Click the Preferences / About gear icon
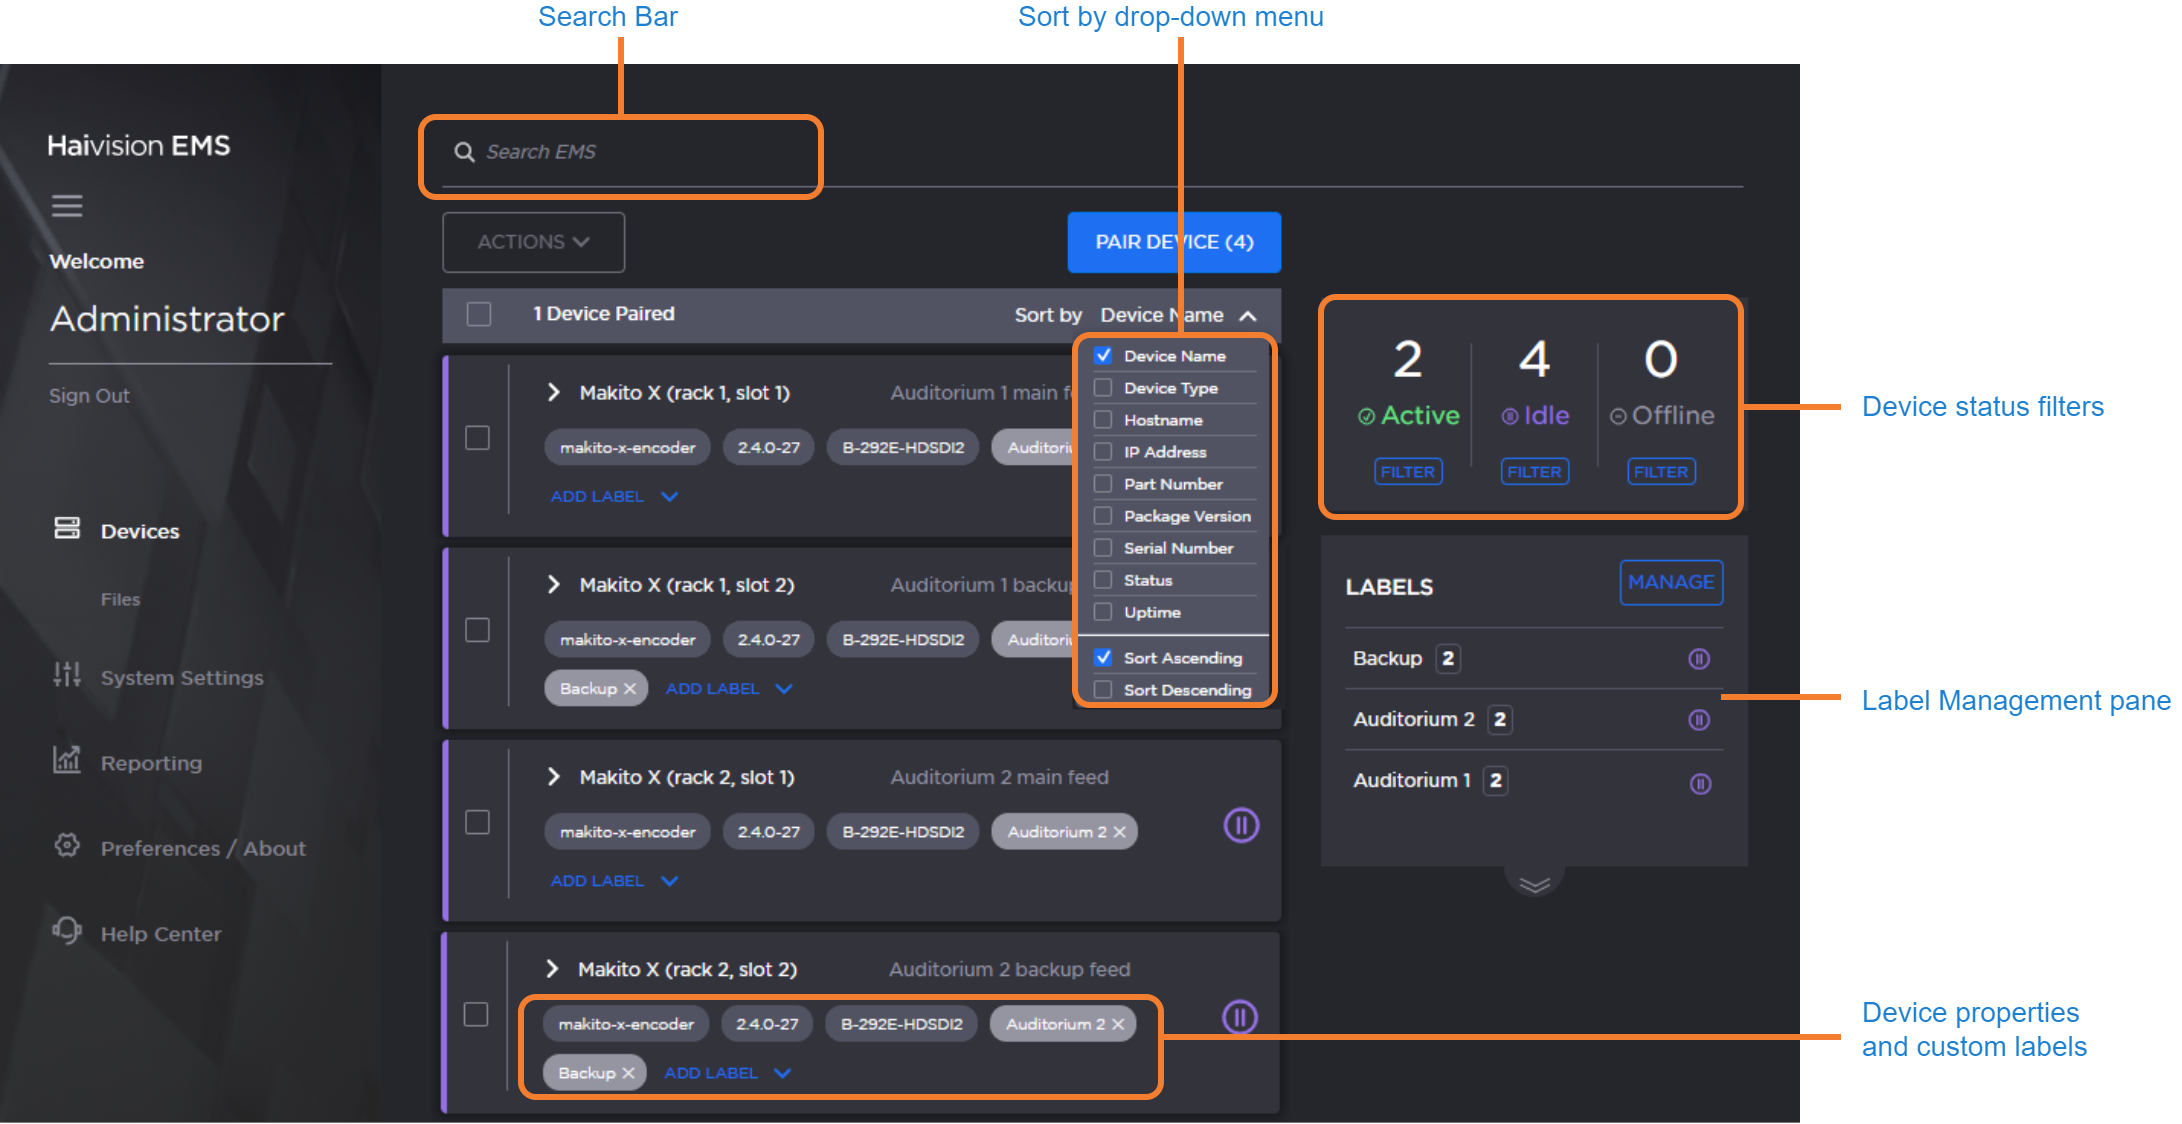The image size is (2182, 1124). pyautogui.click(x=67, y=845)
